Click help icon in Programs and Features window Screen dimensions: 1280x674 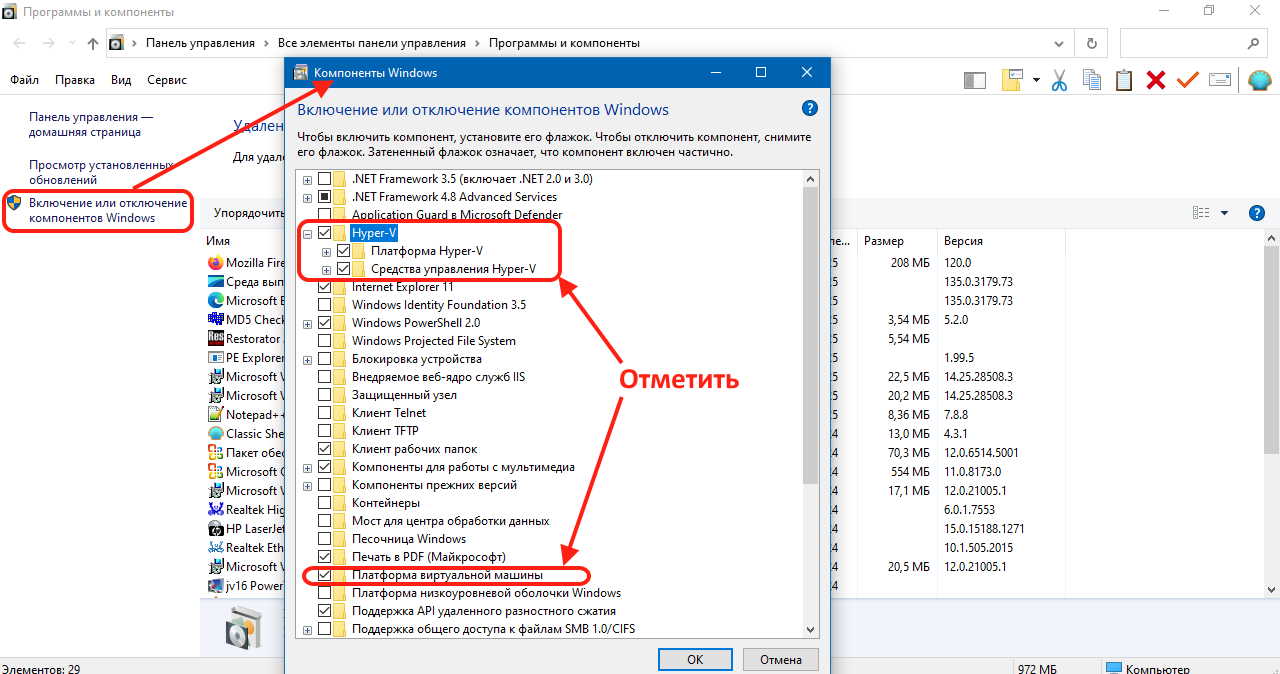pos(1258,213)
